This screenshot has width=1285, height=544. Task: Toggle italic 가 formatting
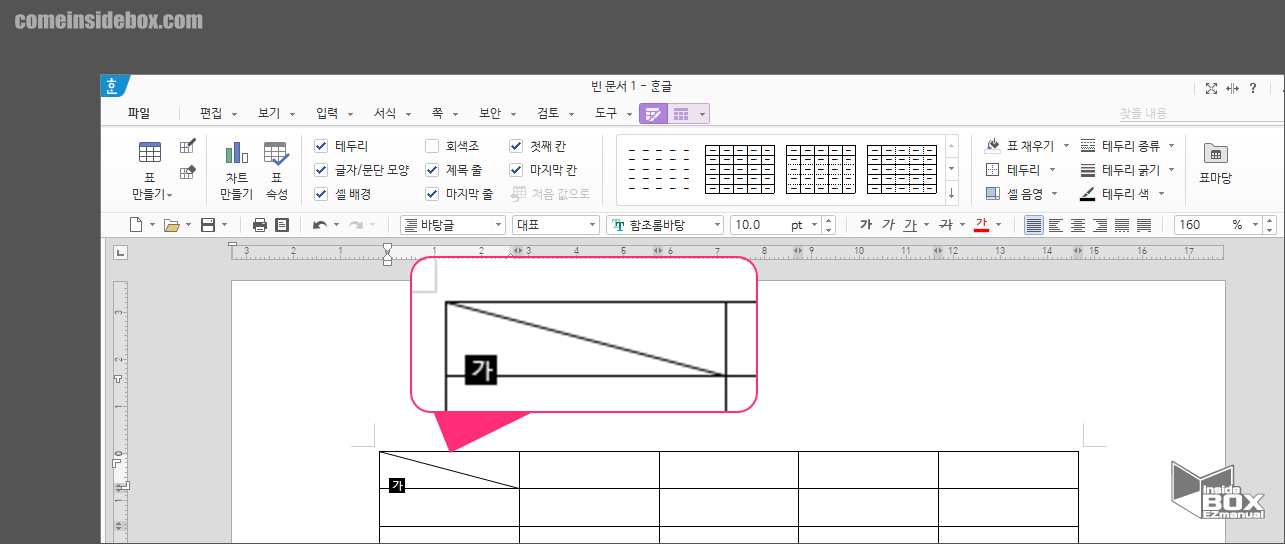(888, 225)
